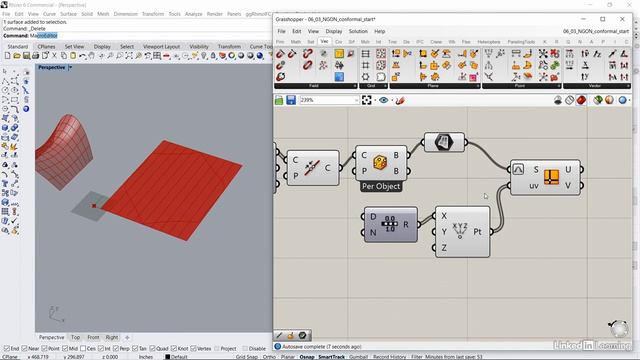
Task: Open Grasshopper File menu
Action: (282, 31)
